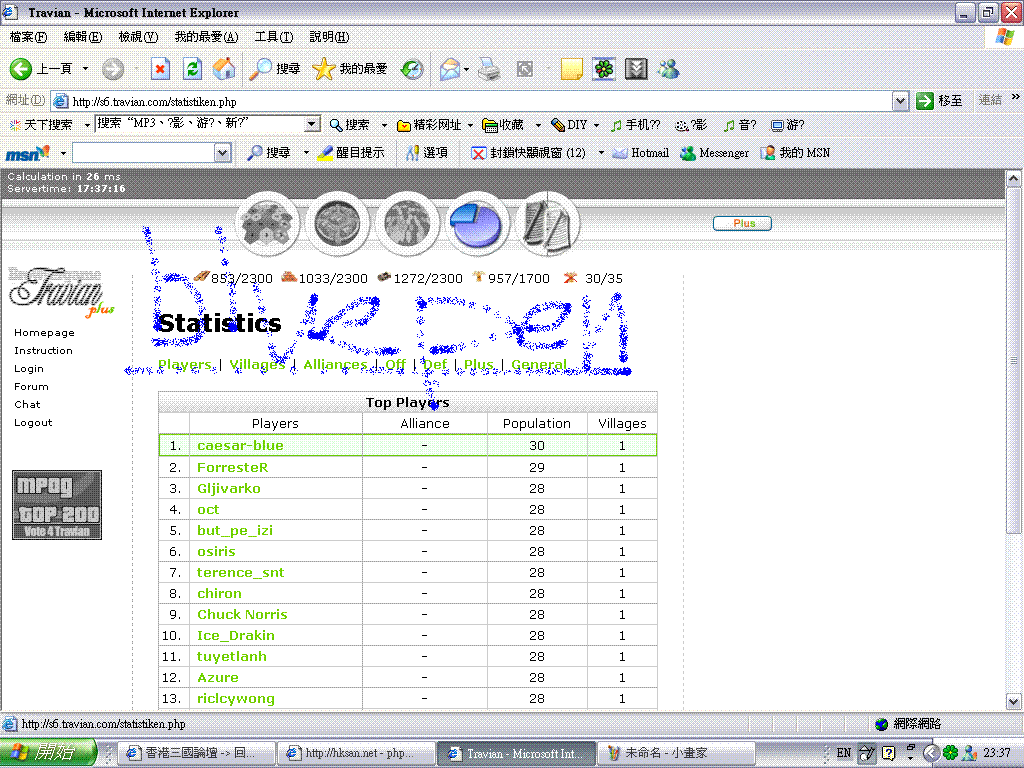
Task: Open the village center round icon
Action: [337, 223]
